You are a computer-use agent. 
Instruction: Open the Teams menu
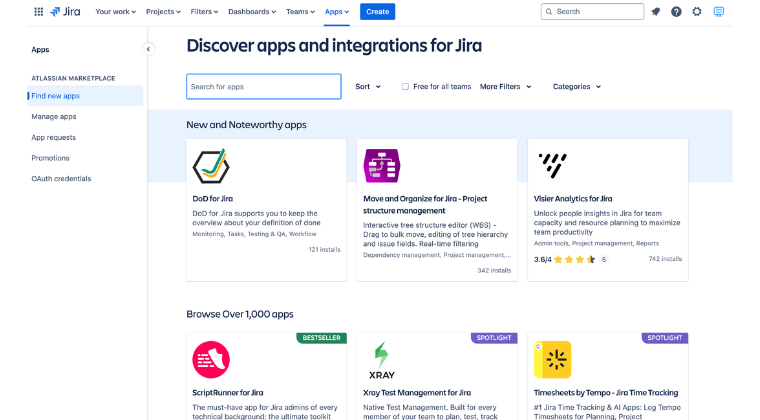(x=300, y=12)
